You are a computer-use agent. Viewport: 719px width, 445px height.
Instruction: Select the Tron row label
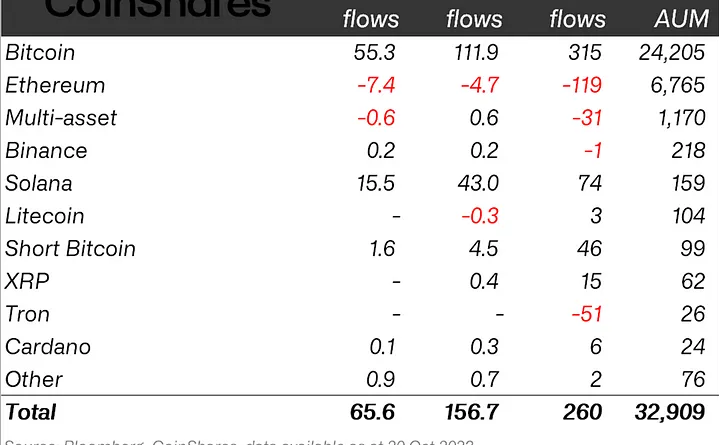[x=27, y=314]
